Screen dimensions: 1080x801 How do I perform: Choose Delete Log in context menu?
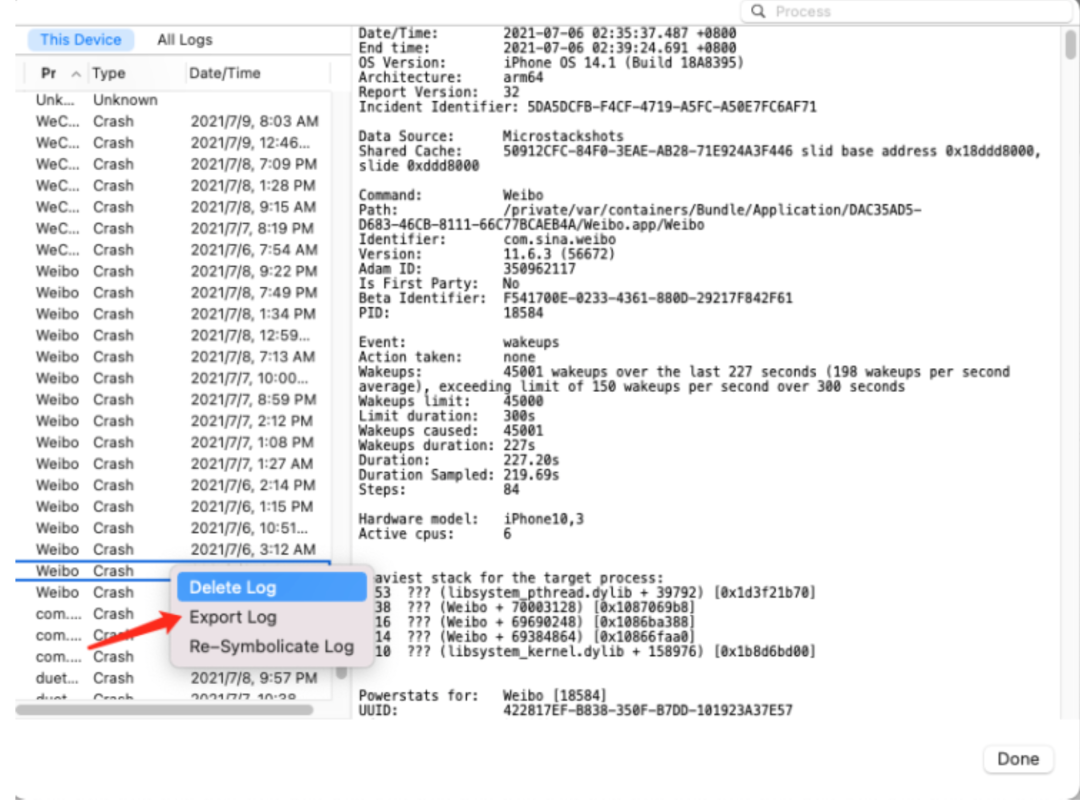tap(271, 587)
